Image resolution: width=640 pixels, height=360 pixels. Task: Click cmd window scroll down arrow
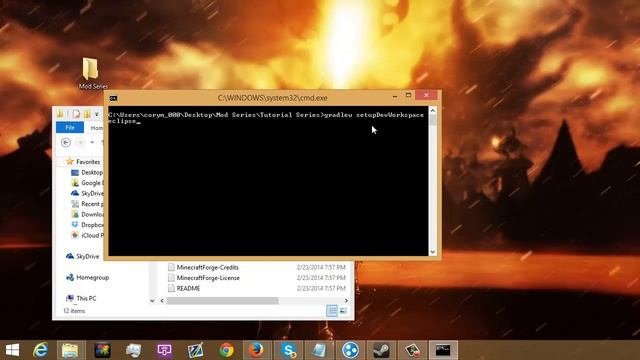point(433,252)
